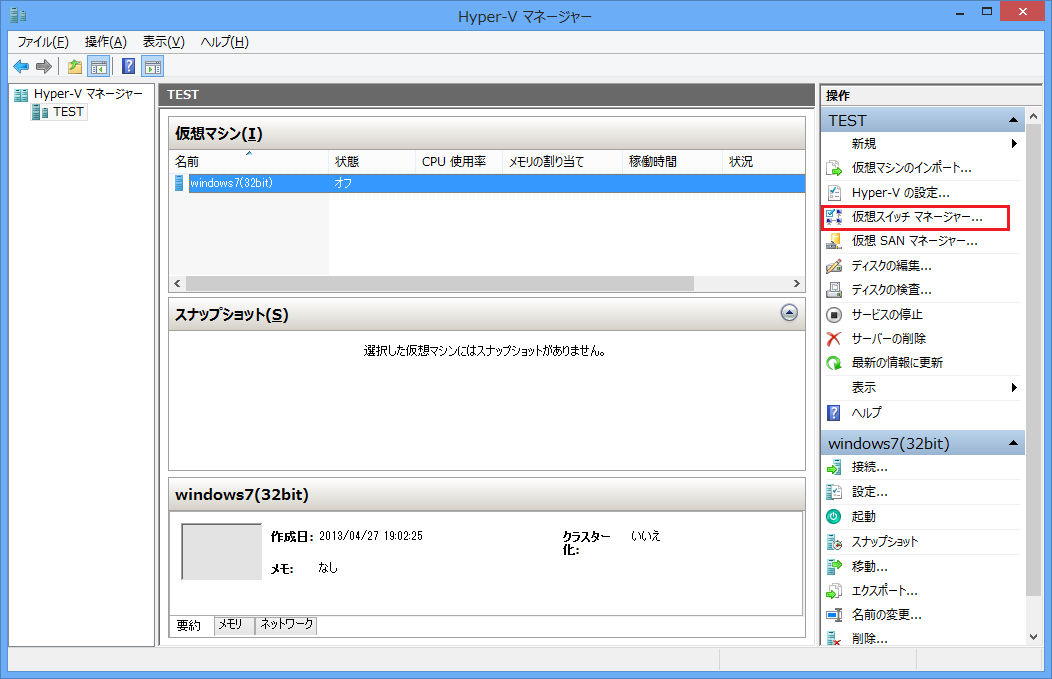
Task: Open the ファイル(F) menu
Action: 43,42
